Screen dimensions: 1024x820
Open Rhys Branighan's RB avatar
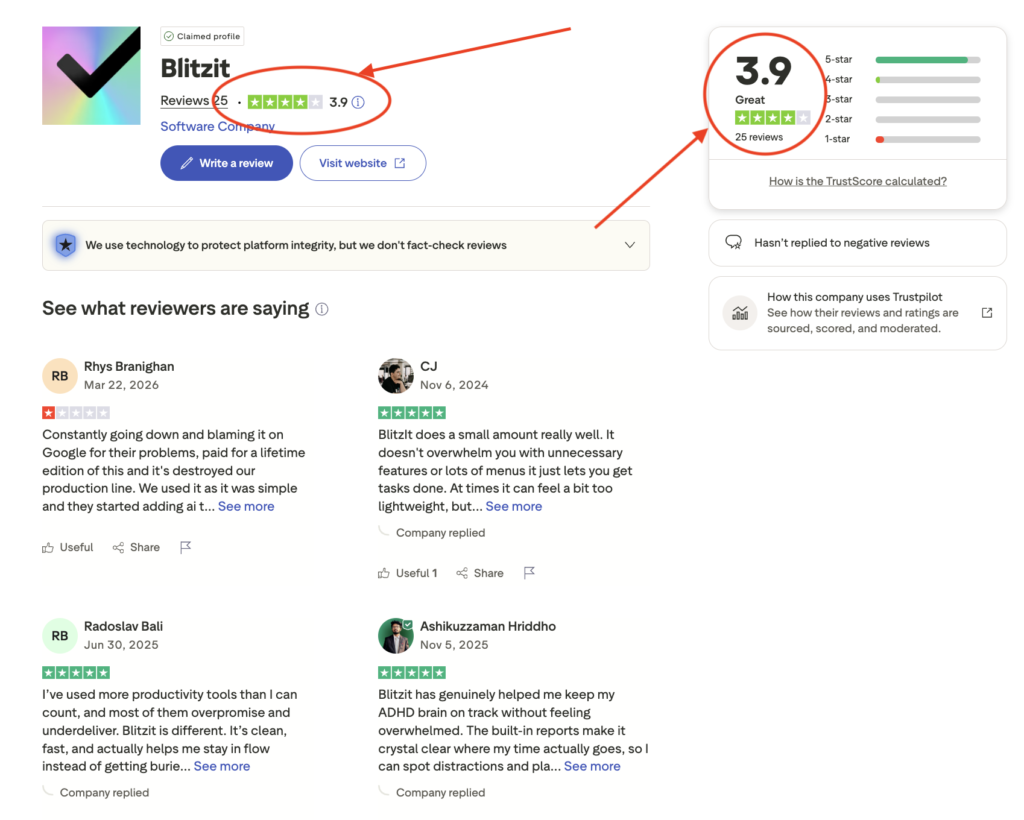click(x=59, y=376)
